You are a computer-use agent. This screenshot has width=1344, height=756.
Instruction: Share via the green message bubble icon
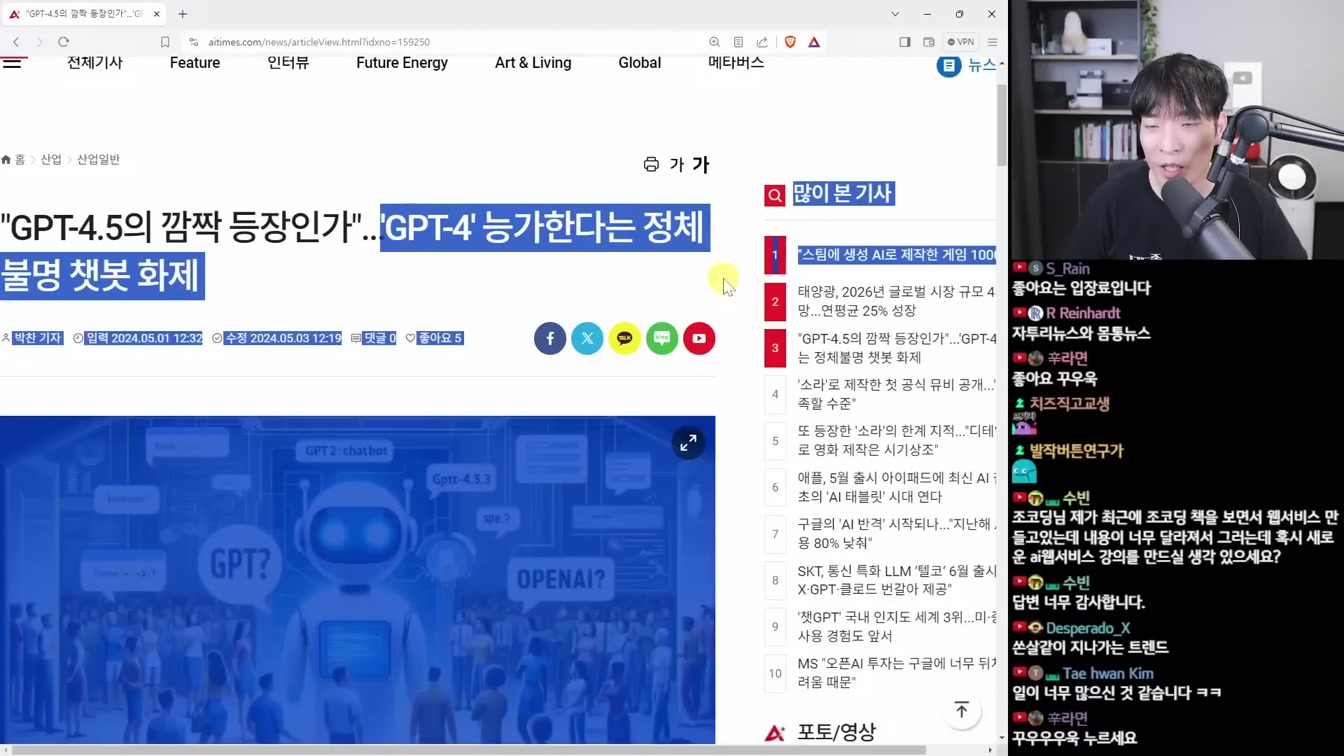662,338
